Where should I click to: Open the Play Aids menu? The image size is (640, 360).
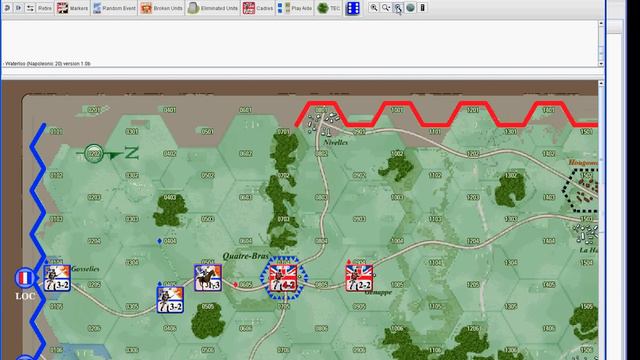pos(294,8)
